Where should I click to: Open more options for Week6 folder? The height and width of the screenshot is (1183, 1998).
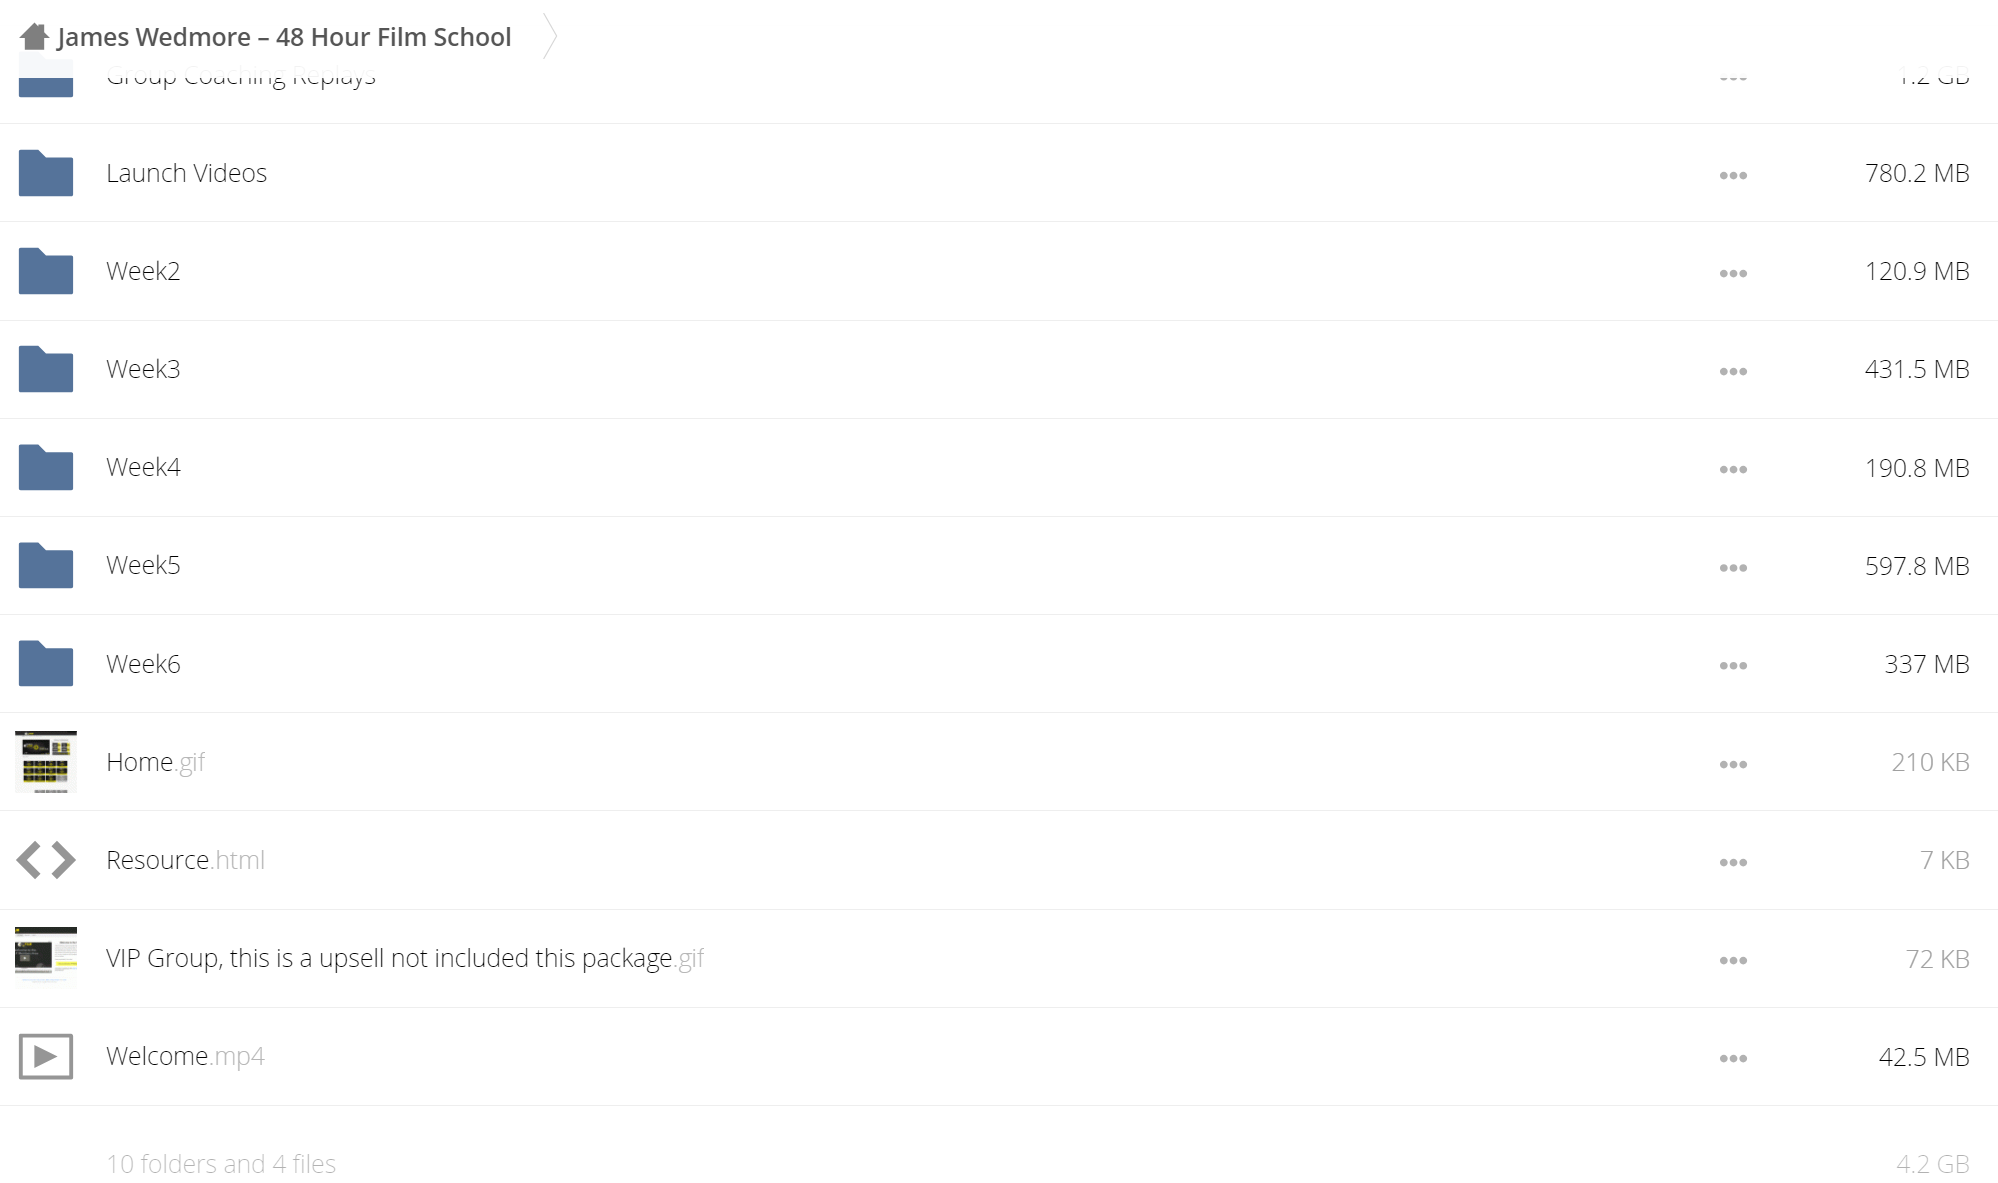tap(1733, 665)
